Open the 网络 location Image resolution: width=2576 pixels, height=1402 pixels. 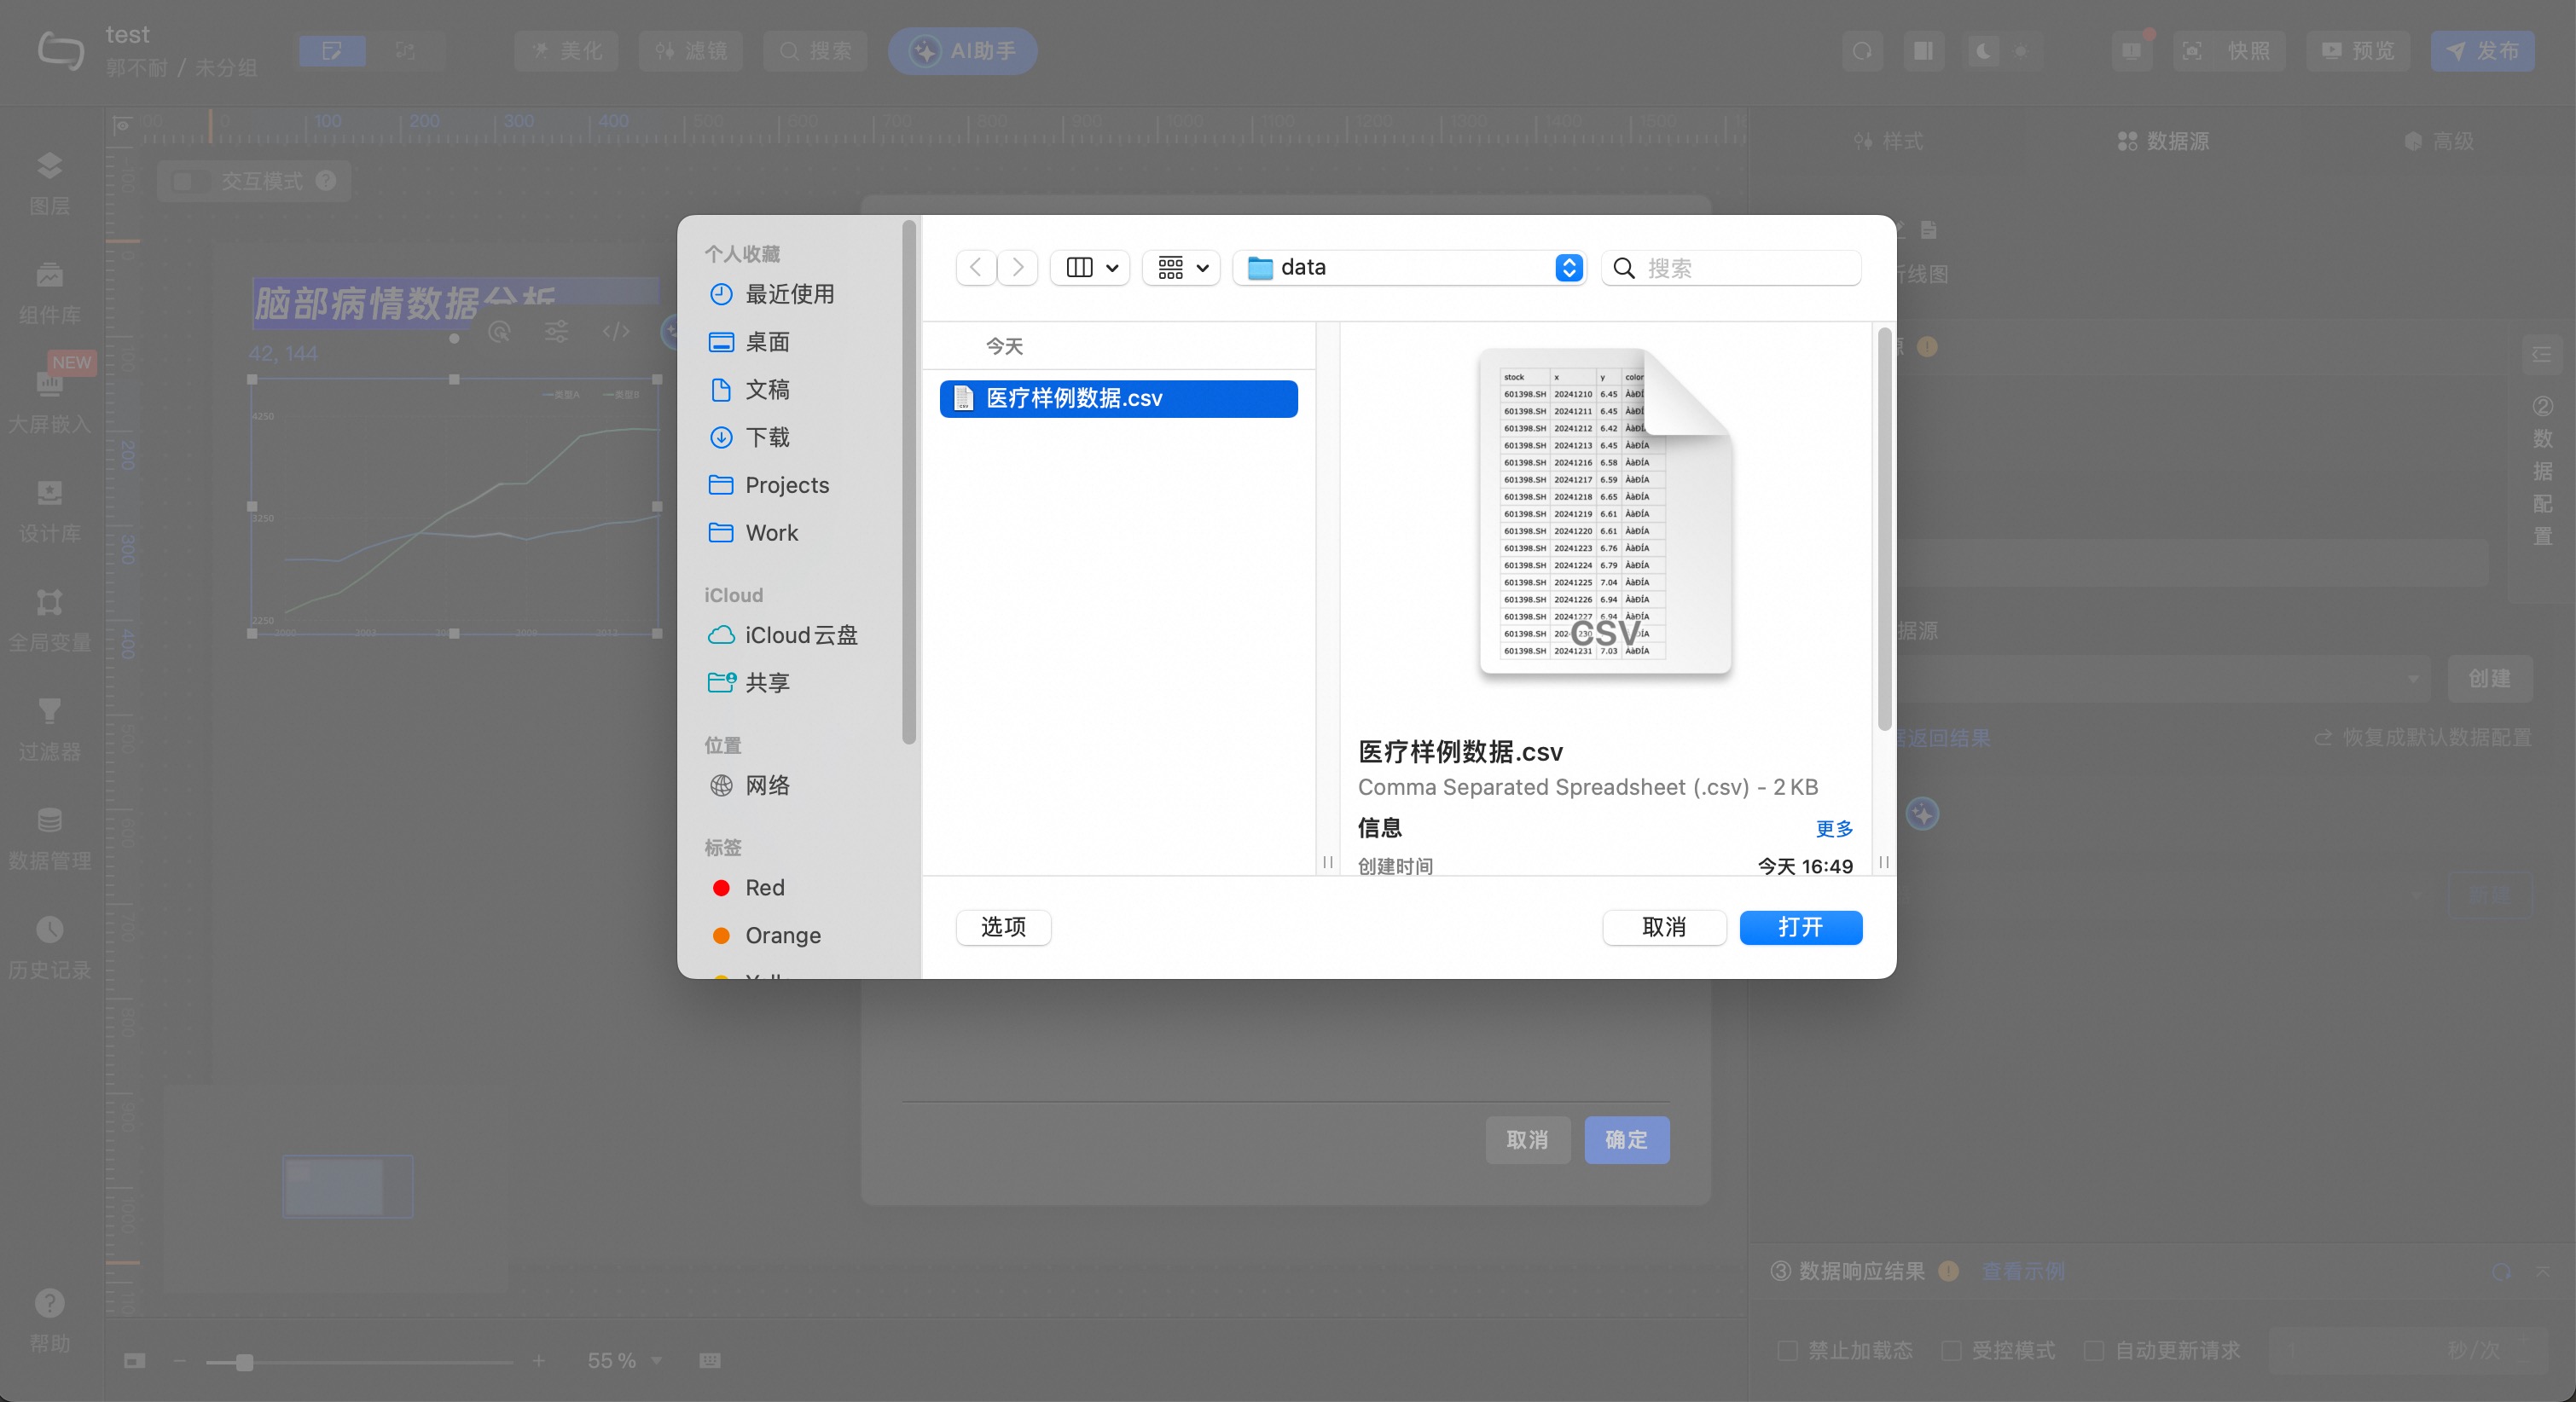point(767,785)
